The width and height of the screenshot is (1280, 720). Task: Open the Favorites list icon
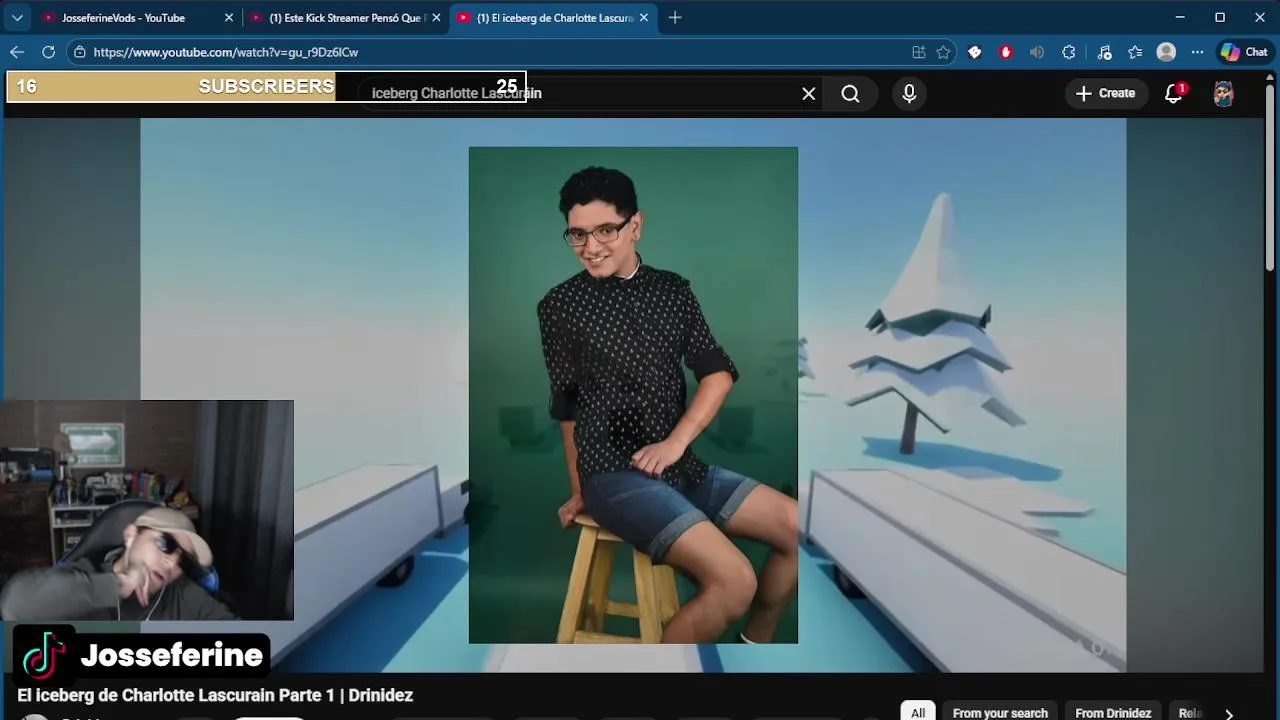[x=1135, y=52]
